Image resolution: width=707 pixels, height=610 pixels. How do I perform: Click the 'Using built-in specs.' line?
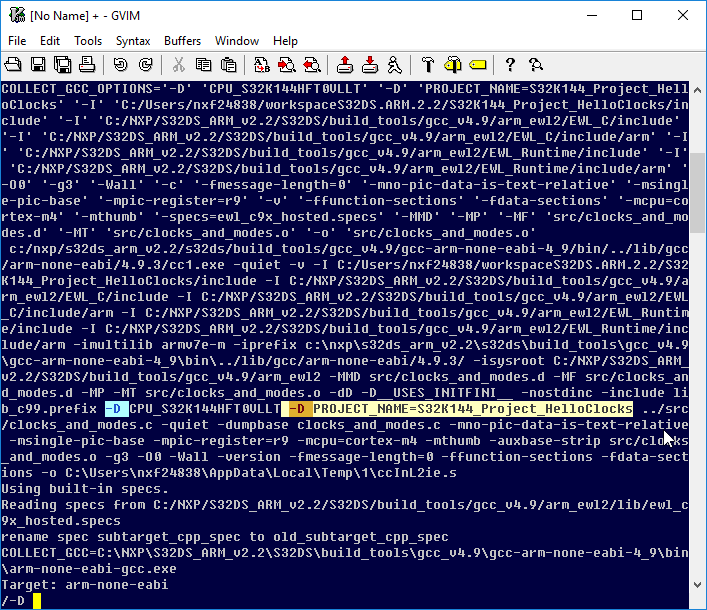click(85, 489)
